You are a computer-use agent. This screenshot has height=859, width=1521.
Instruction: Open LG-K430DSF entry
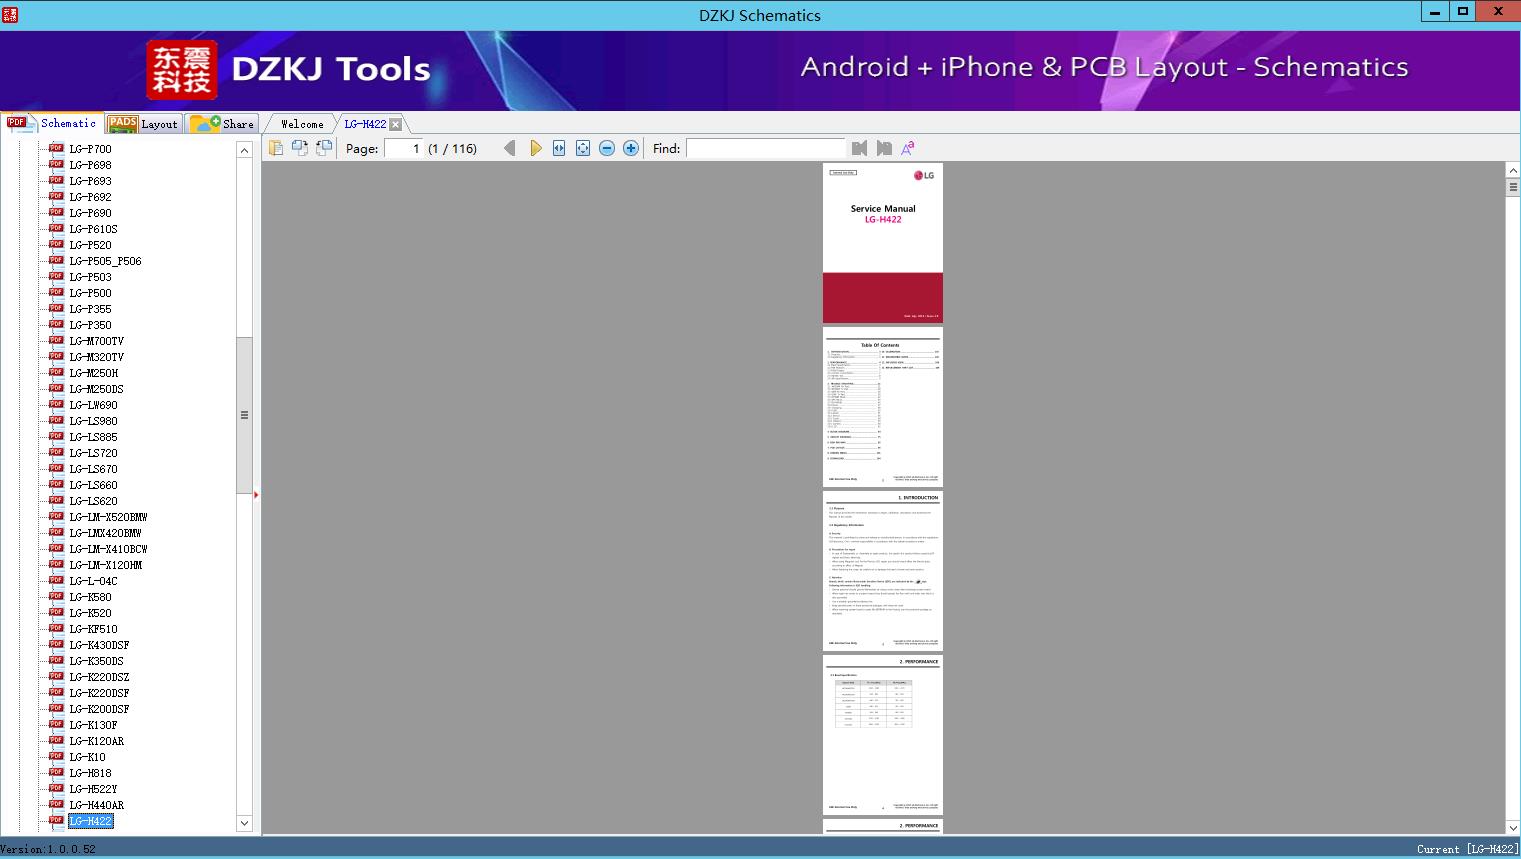coord(100,645)
